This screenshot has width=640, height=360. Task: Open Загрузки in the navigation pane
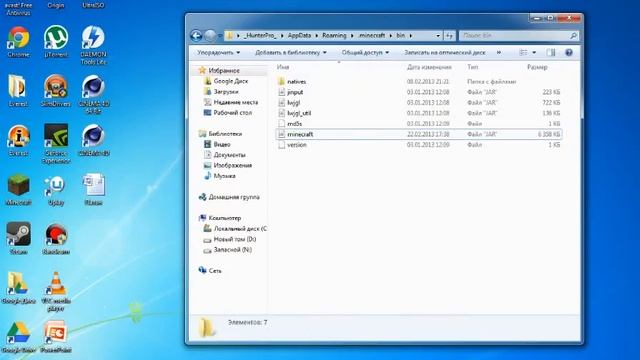coord(226,91)
